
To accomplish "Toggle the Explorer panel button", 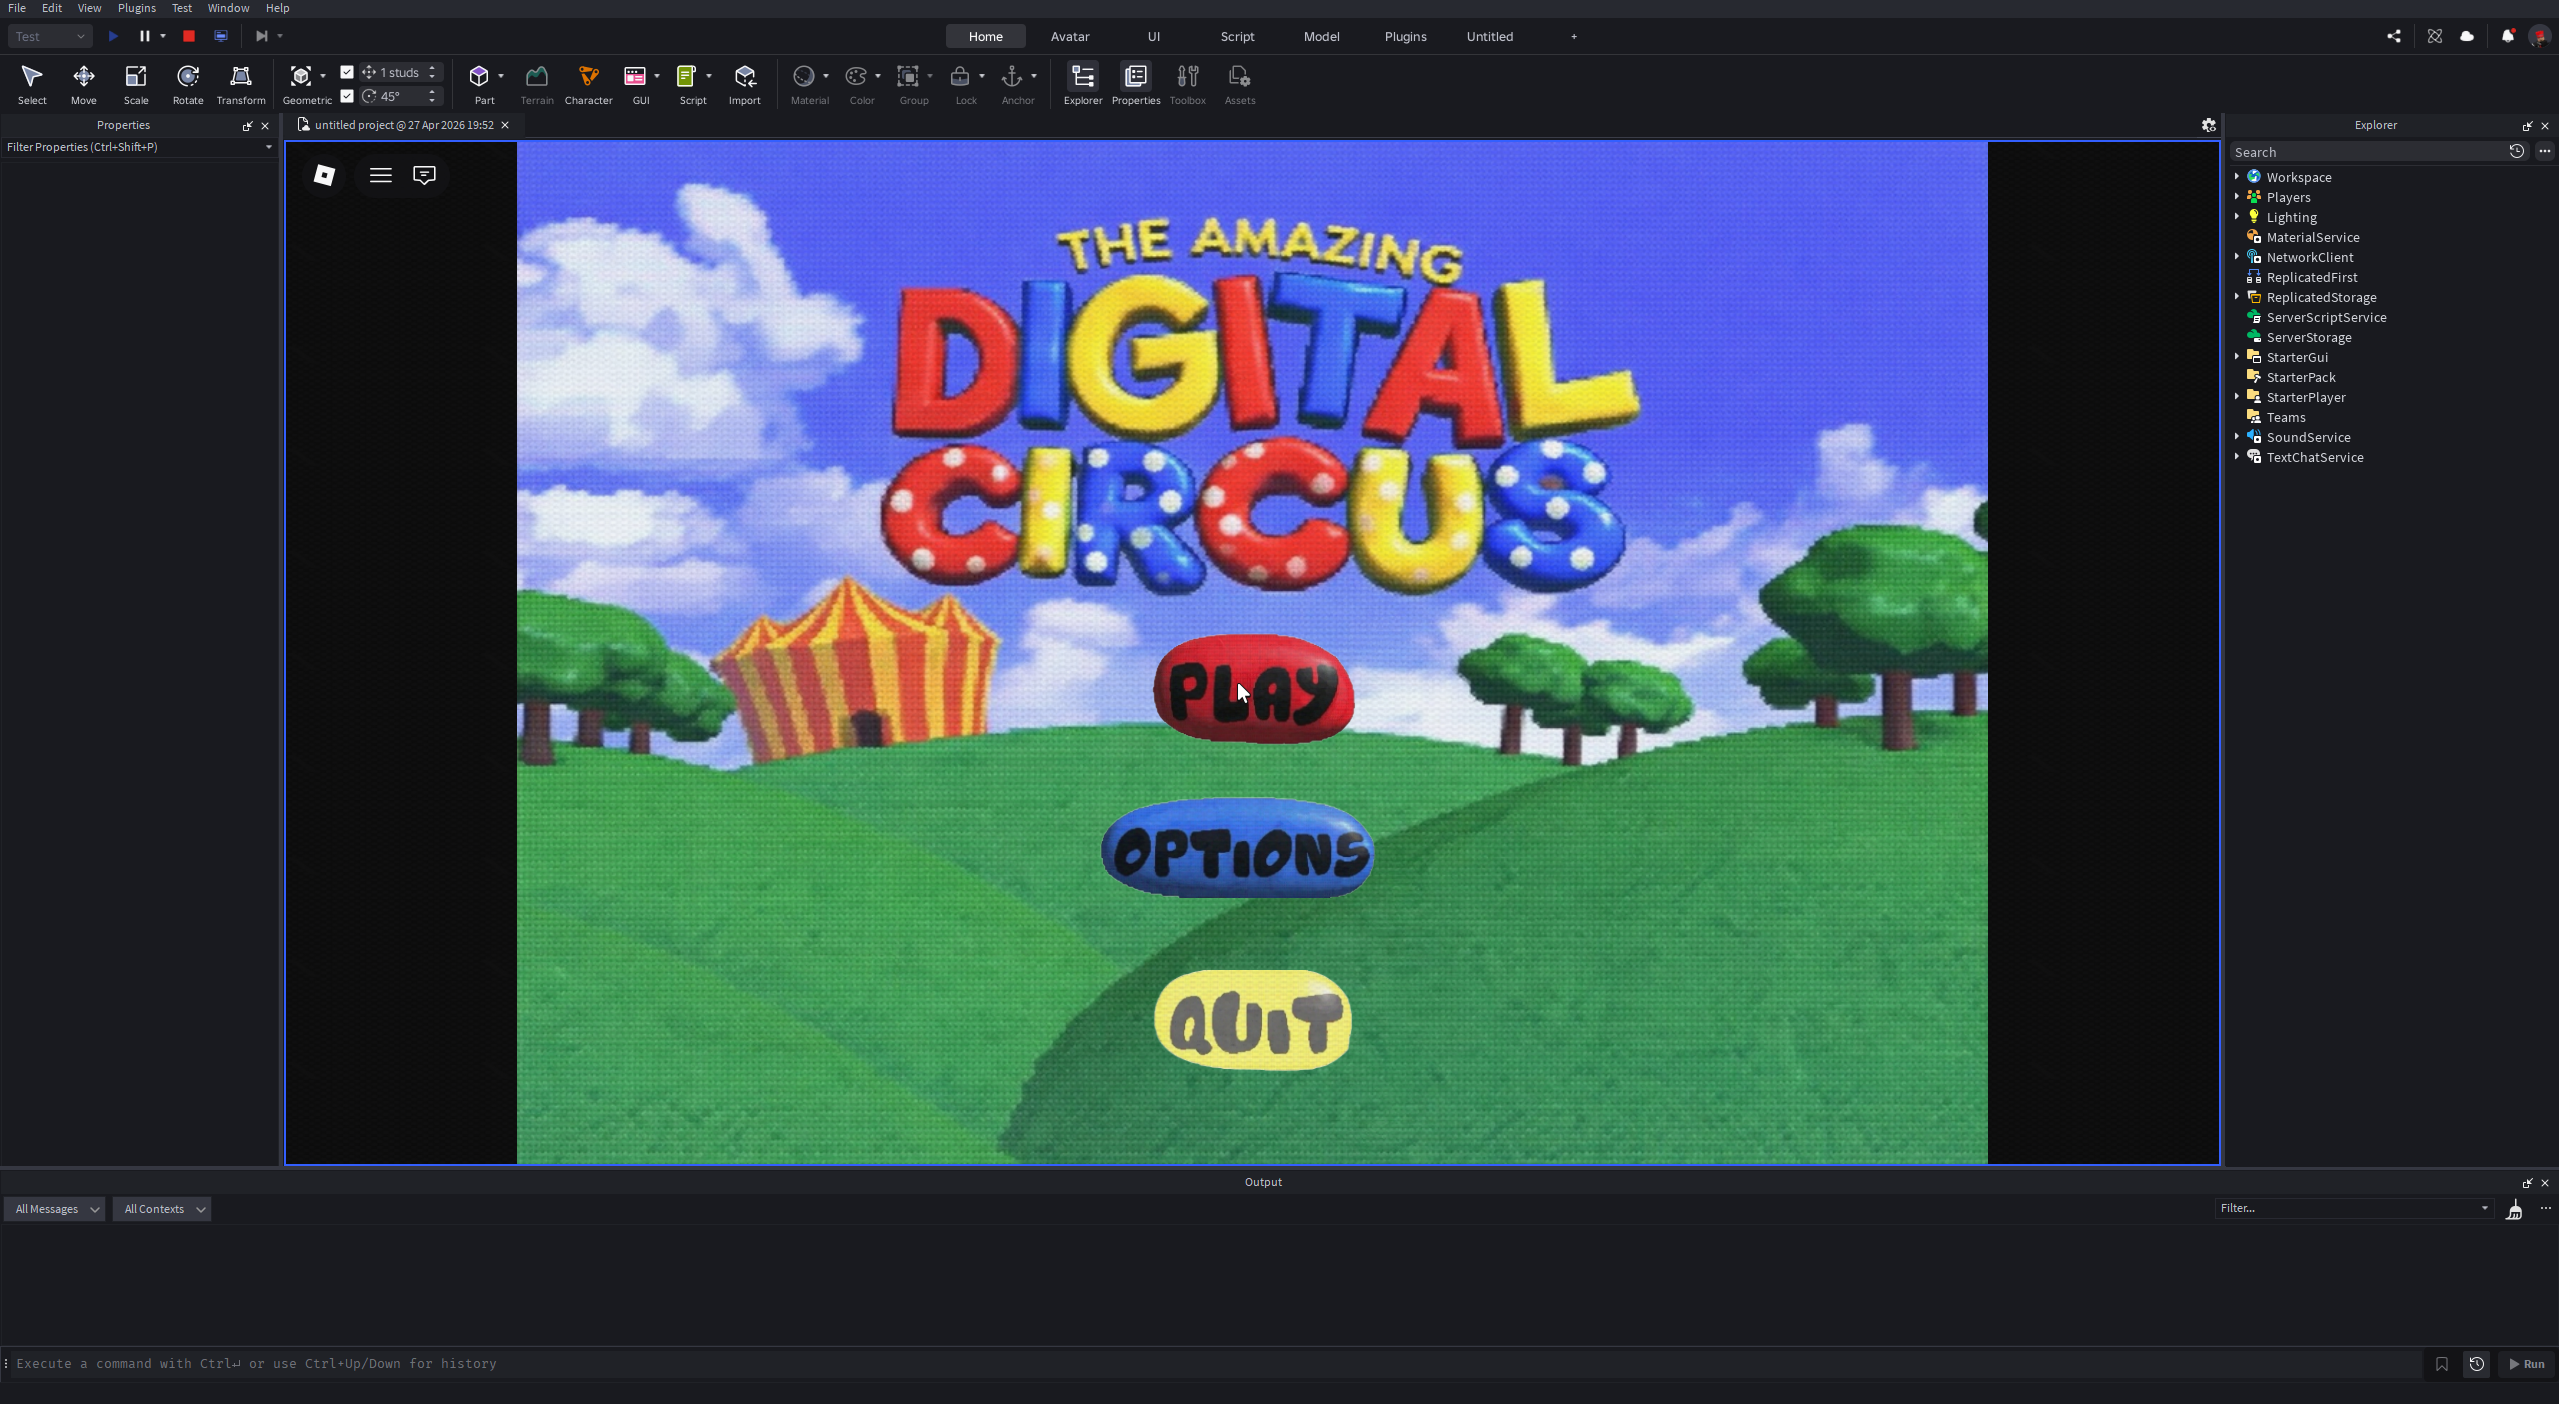I will coord(1083,84).
